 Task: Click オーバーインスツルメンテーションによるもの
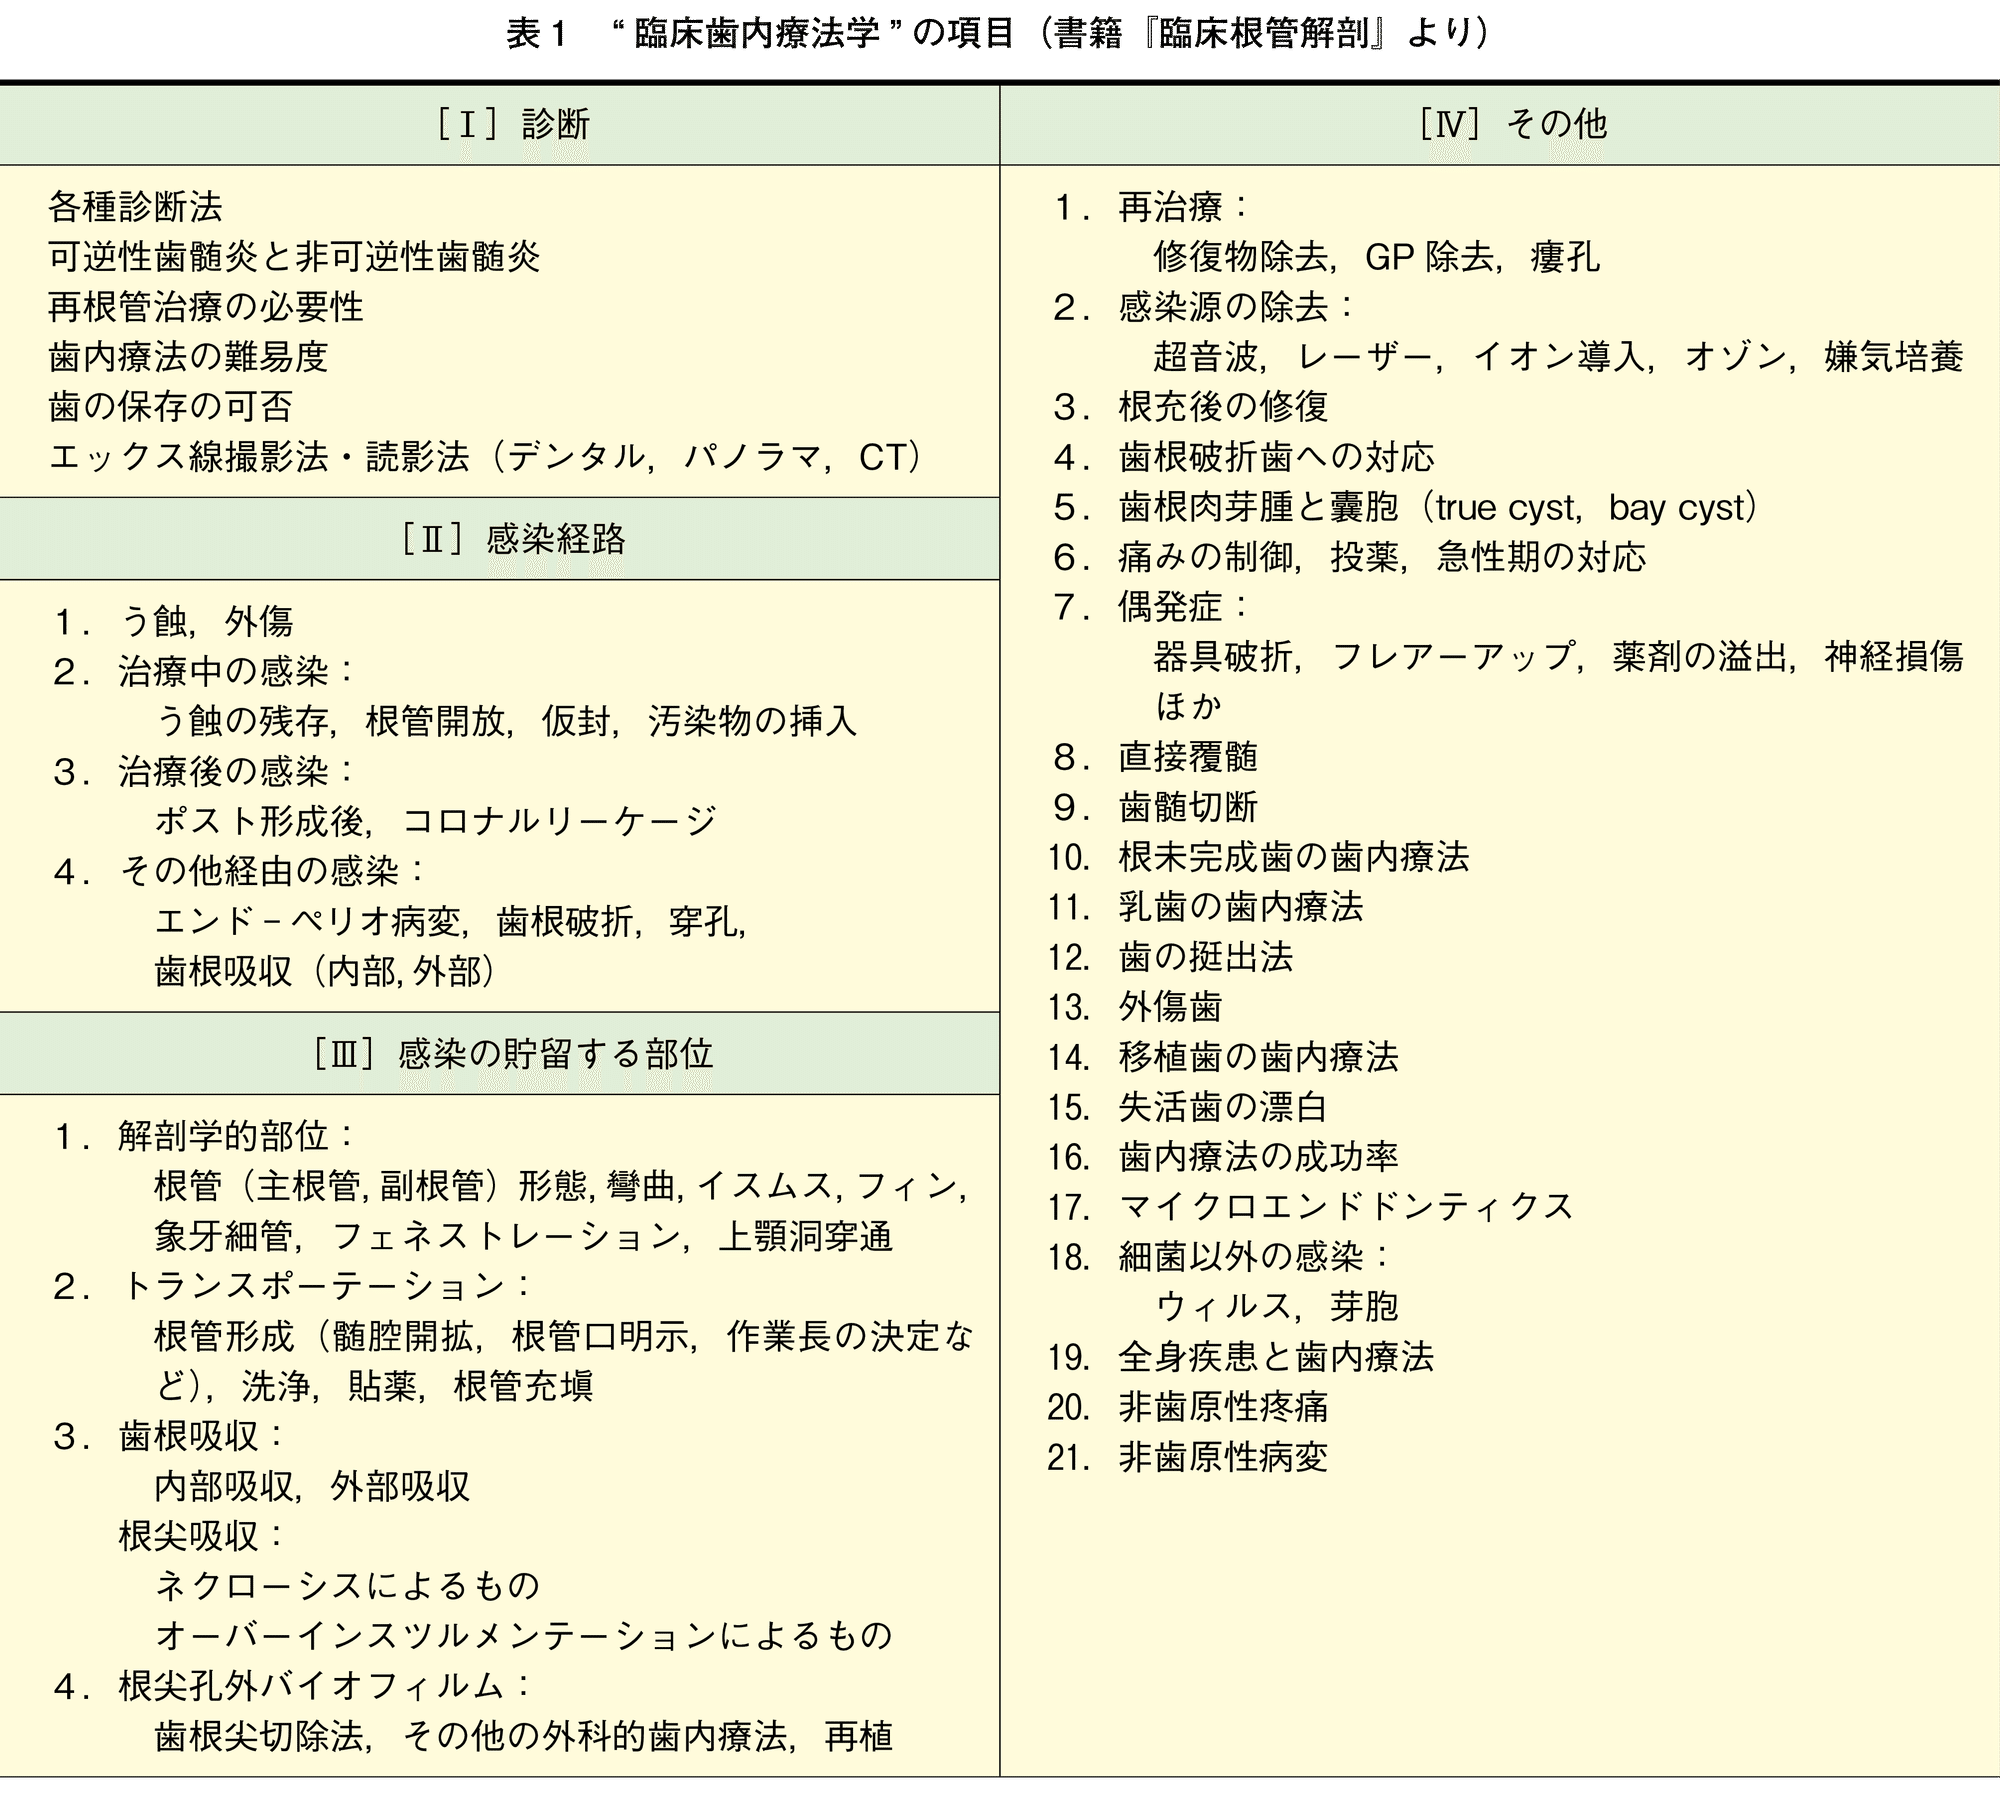click(524, 1637)
